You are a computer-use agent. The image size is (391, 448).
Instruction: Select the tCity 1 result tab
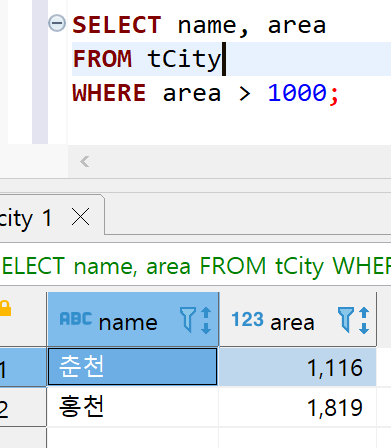pyautogui.click(x=52, y=216)
